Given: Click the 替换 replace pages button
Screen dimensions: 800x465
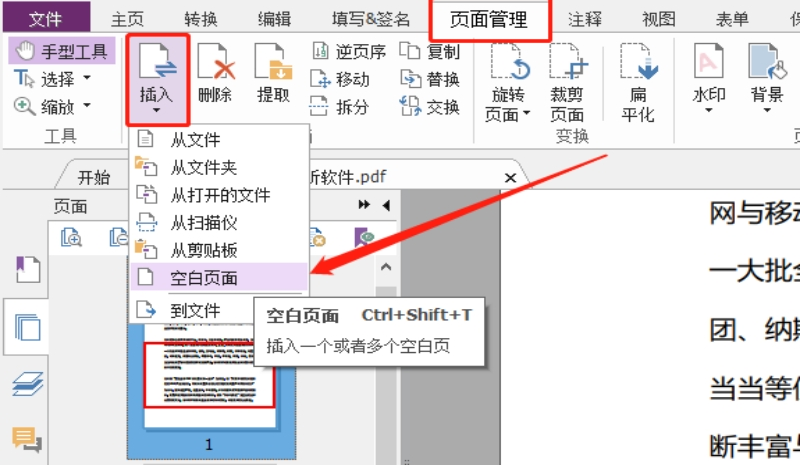Looking at the screenshot, I should tap(430, 79).
